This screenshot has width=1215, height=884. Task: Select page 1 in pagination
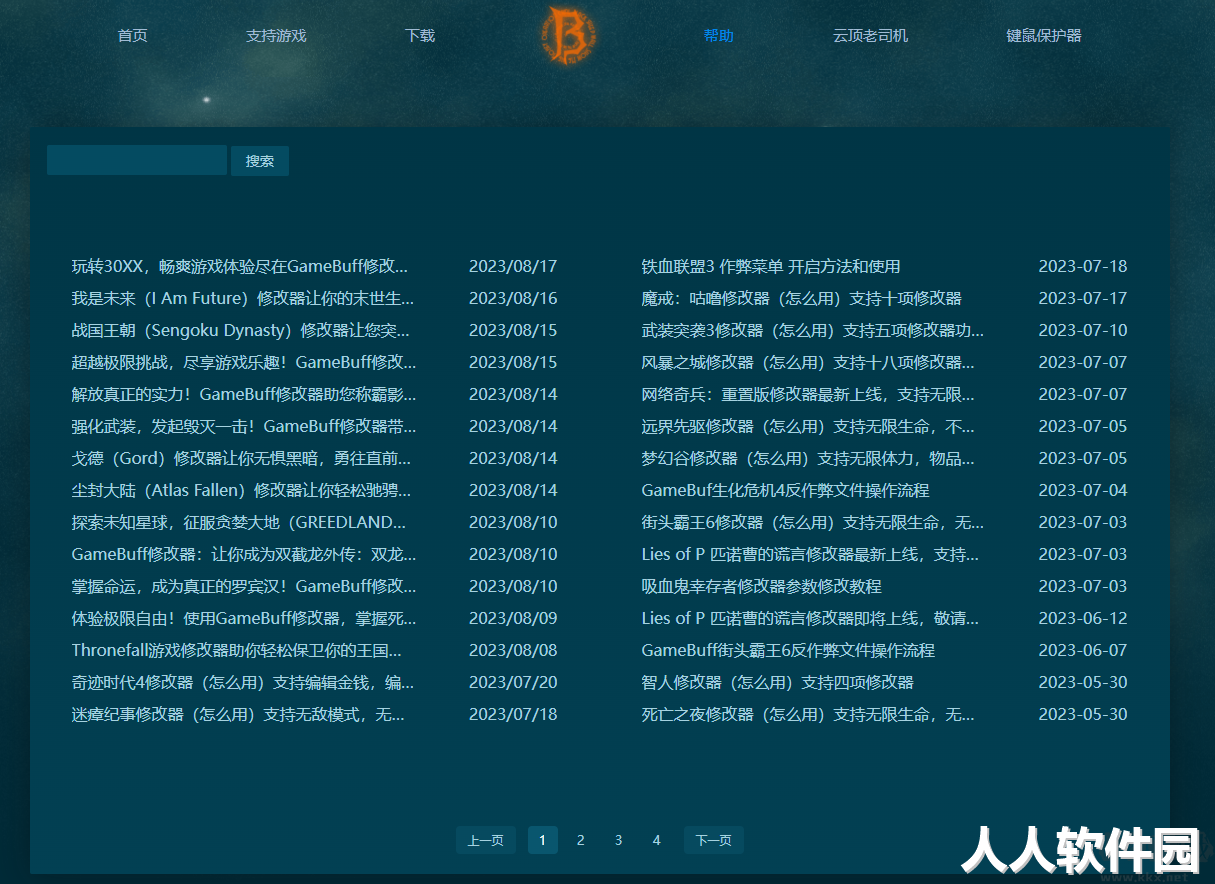click(543, 840)
